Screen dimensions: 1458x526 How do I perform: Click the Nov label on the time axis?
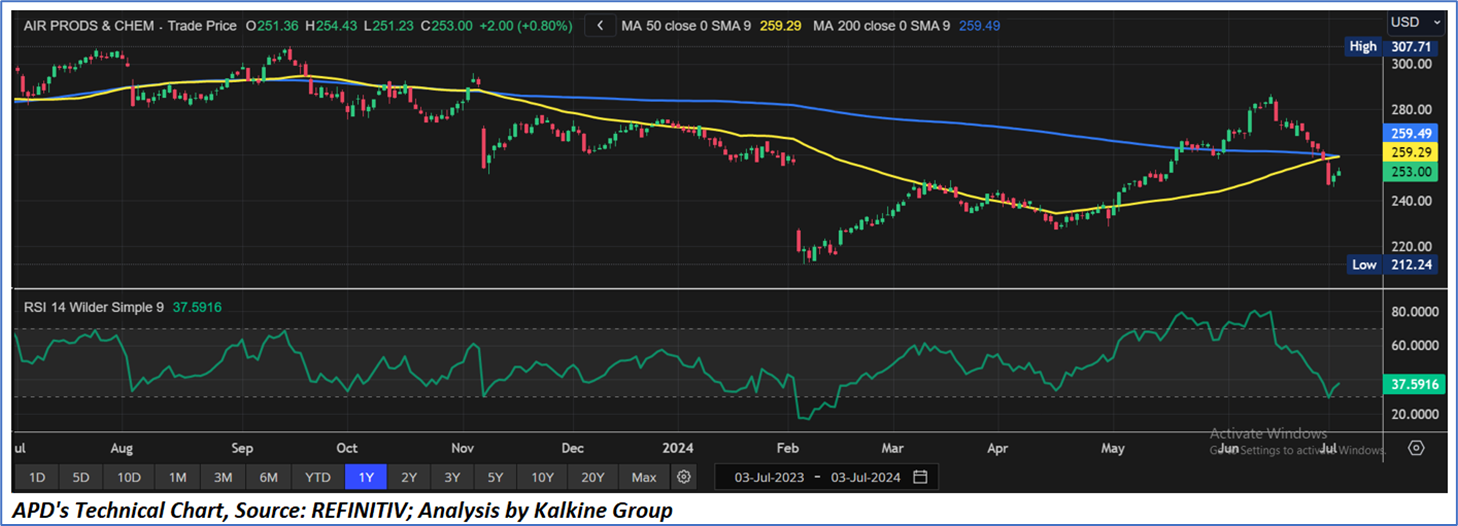pos(462,448)
